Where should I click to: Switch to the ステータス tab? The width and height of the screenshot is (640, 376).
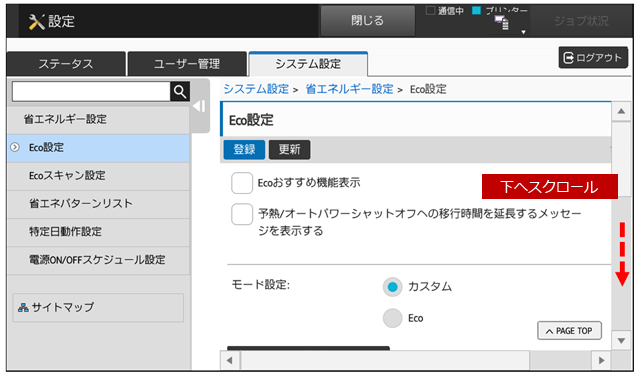[x=66, y=64]
